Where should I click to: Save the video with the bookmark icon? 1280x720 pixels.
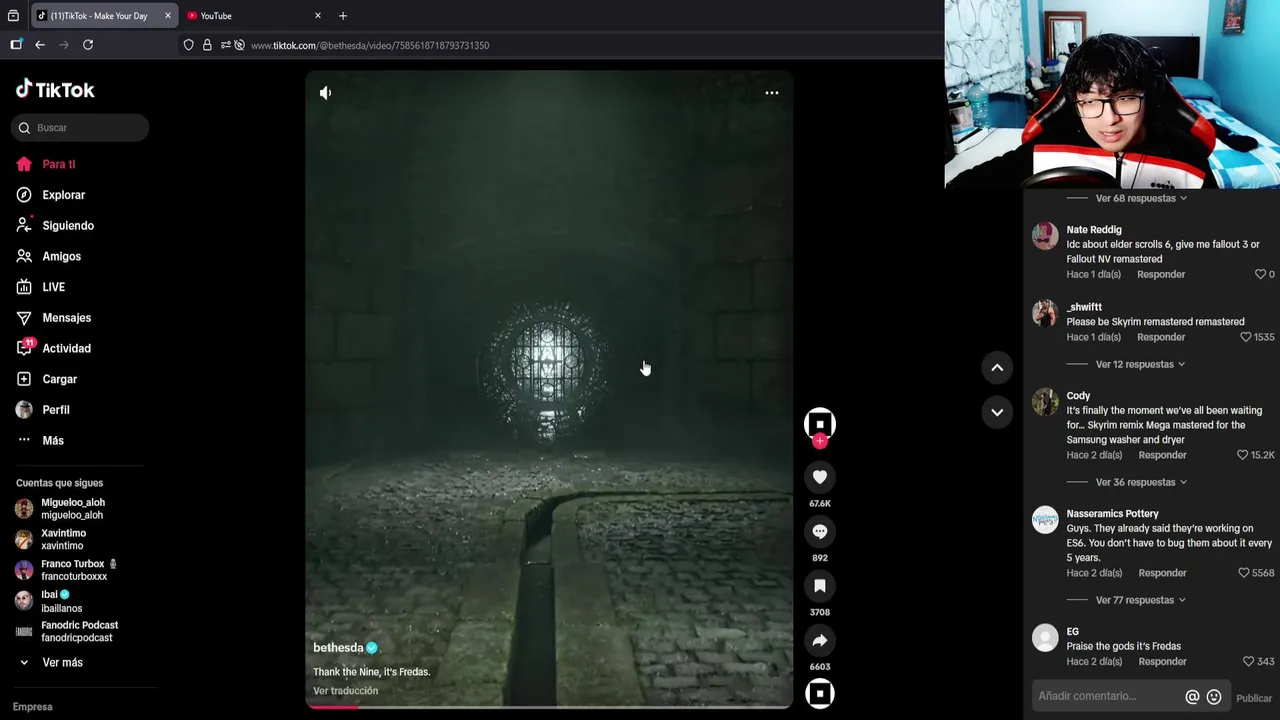pos(820,586)
